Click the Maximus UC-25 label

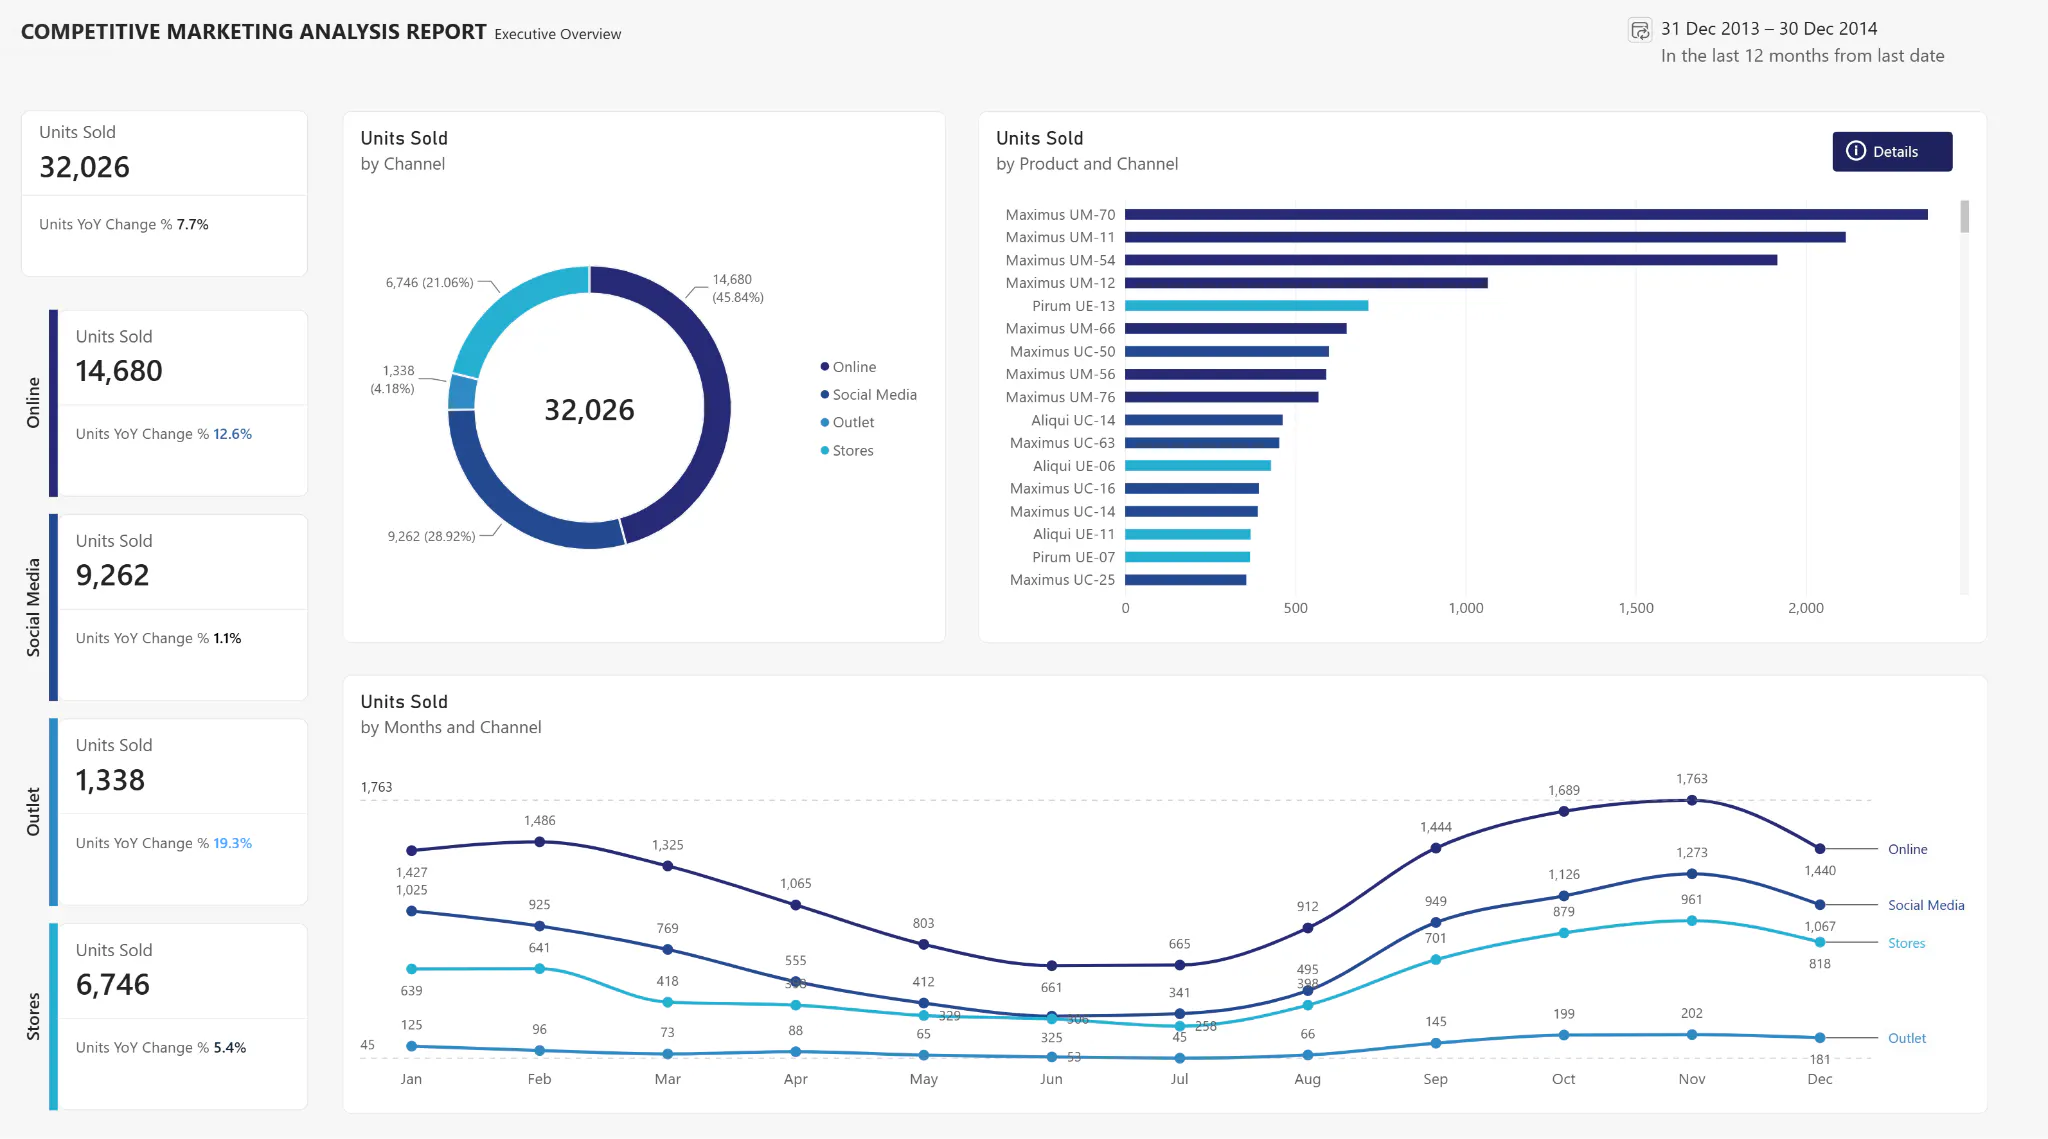tap(1062, 580)
